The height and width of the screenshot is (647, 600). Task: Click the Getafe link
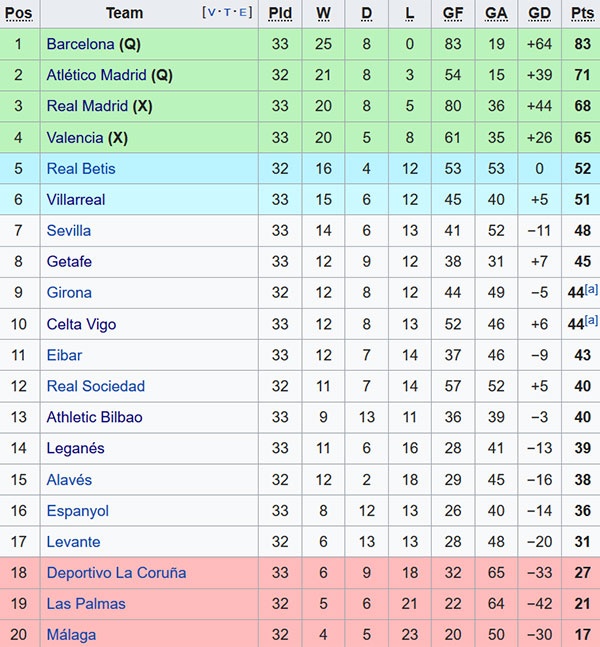coord(69,261)
